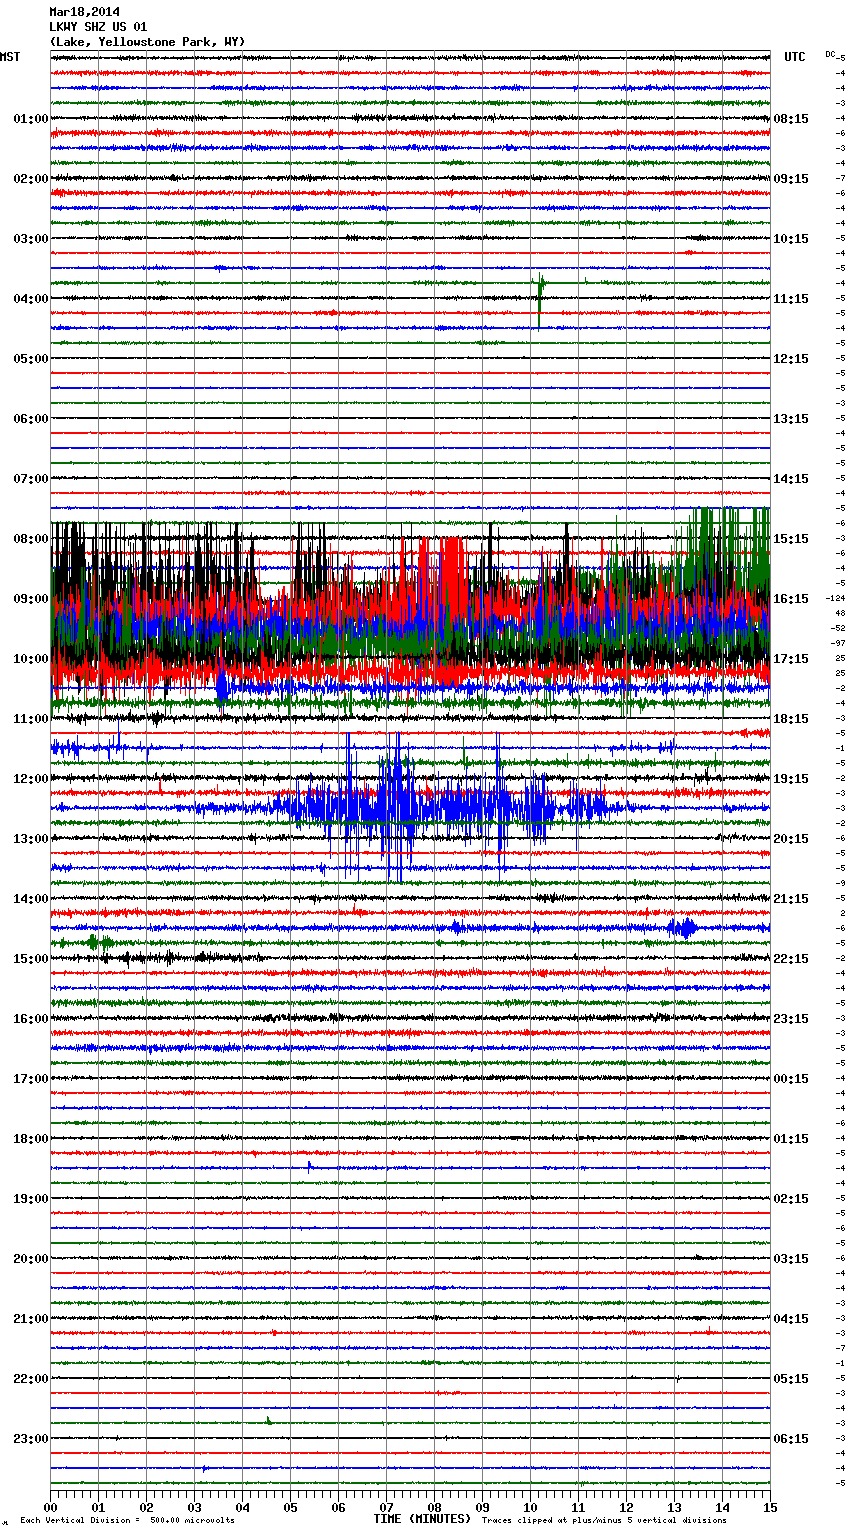Select the 09:00 MST time label
The height and width of the screenshot is (1534, 850).
point(30,599)
